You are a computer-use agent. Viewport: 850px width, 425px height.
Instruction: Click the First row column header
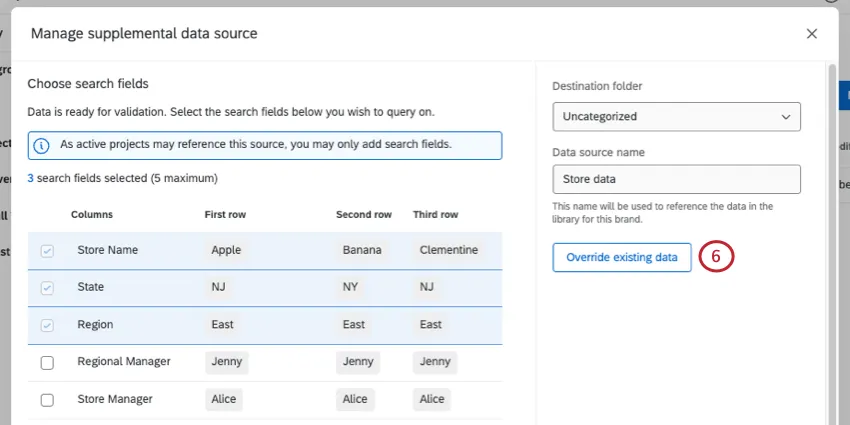[x=225, y=215]
